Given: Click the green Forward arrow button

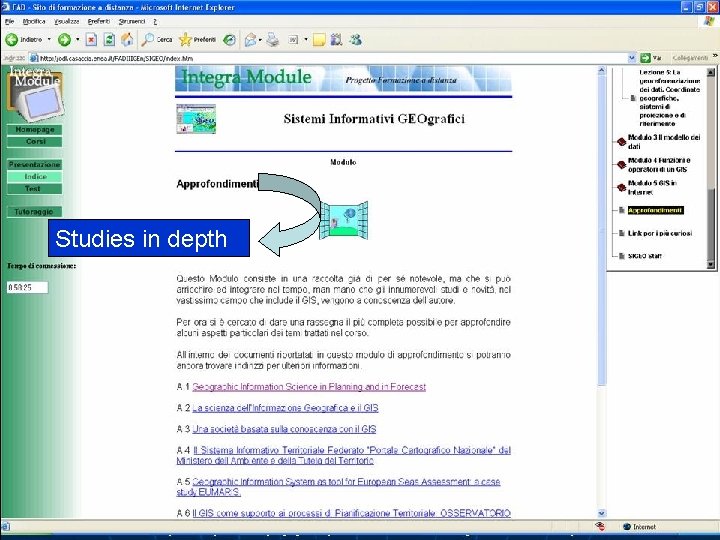Looking at the screenshot, I should click(64, 40).
